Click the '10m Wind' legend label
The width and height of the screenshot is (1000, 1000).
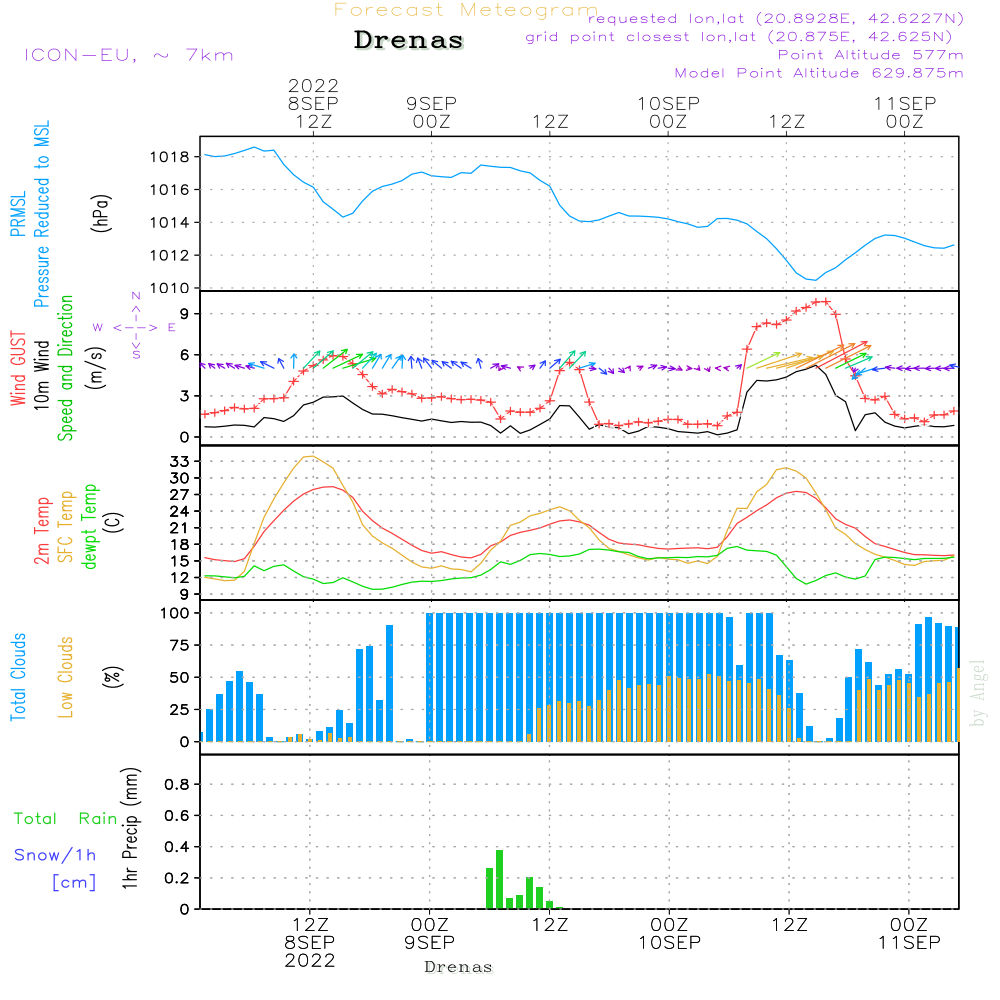[41, 375]
